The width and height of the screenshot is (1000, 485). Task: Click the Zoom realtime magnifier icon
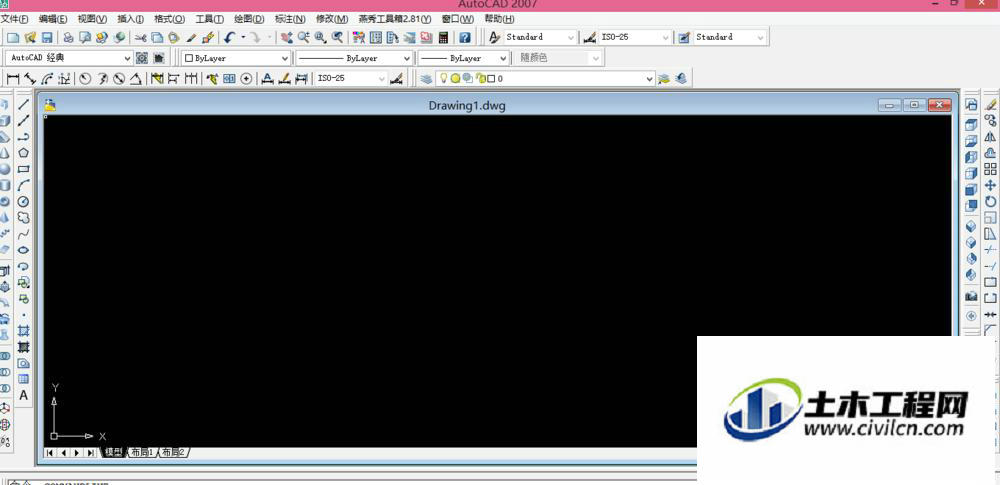coord(304,38)
